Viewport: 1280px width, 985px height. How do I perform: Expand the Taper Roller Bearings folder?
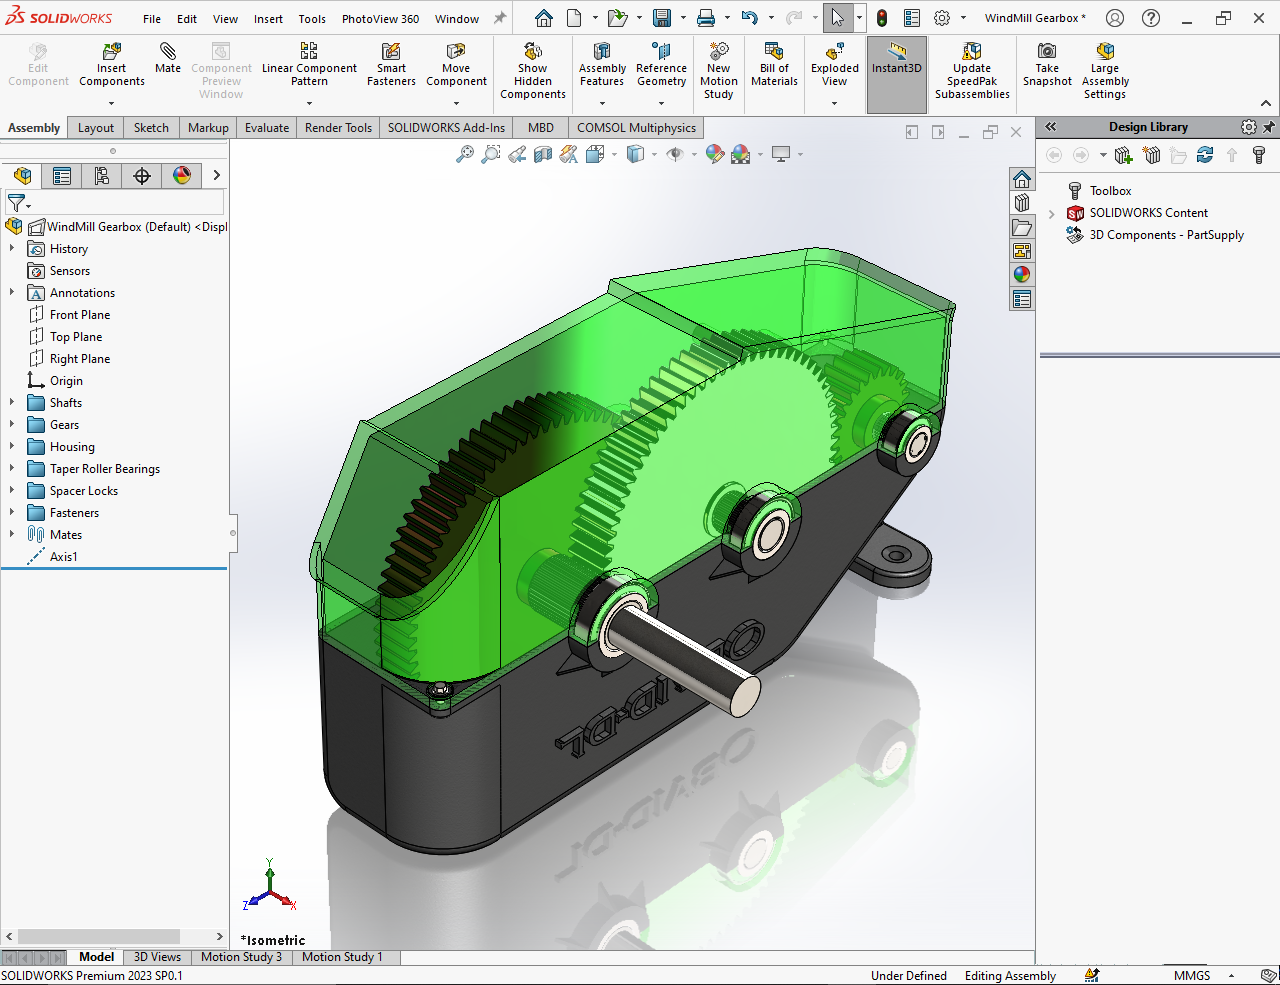[x=12, y=469]
